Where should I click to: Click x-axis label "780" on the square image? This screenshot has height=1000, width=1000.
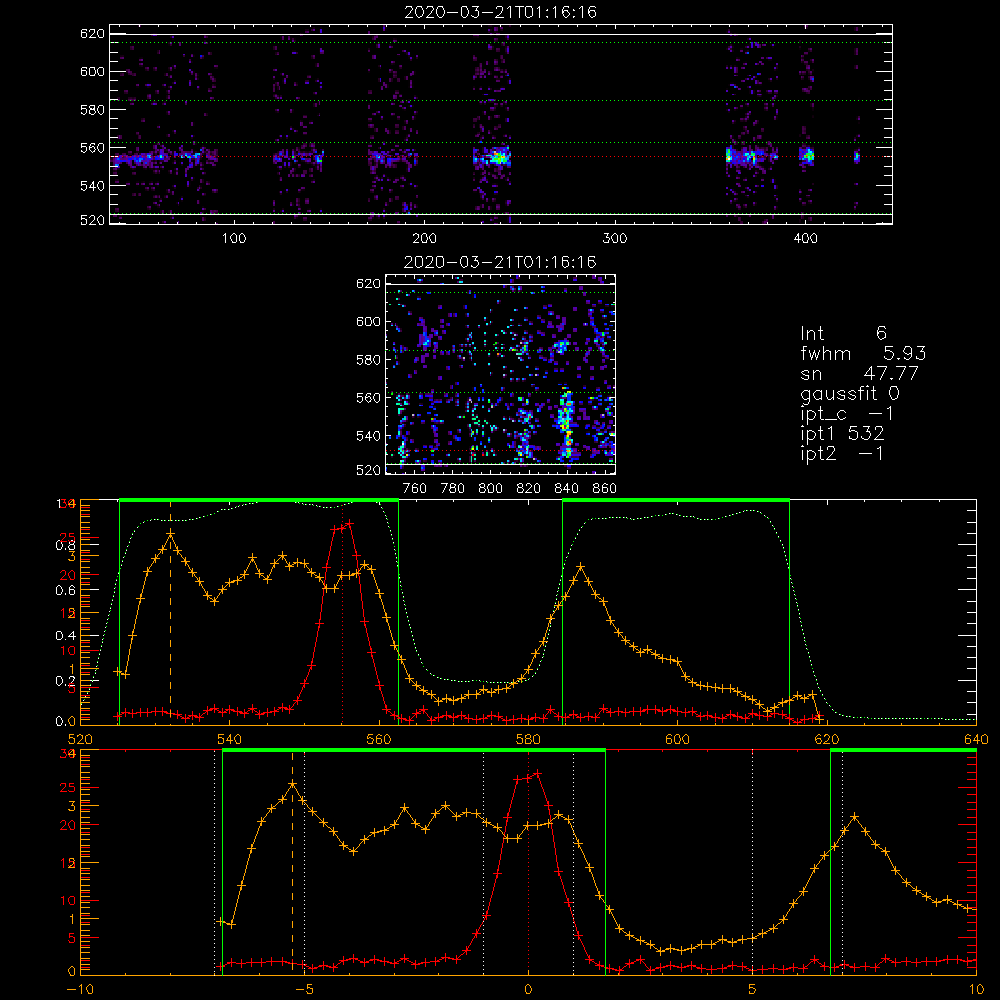click(x=453, y=489)
